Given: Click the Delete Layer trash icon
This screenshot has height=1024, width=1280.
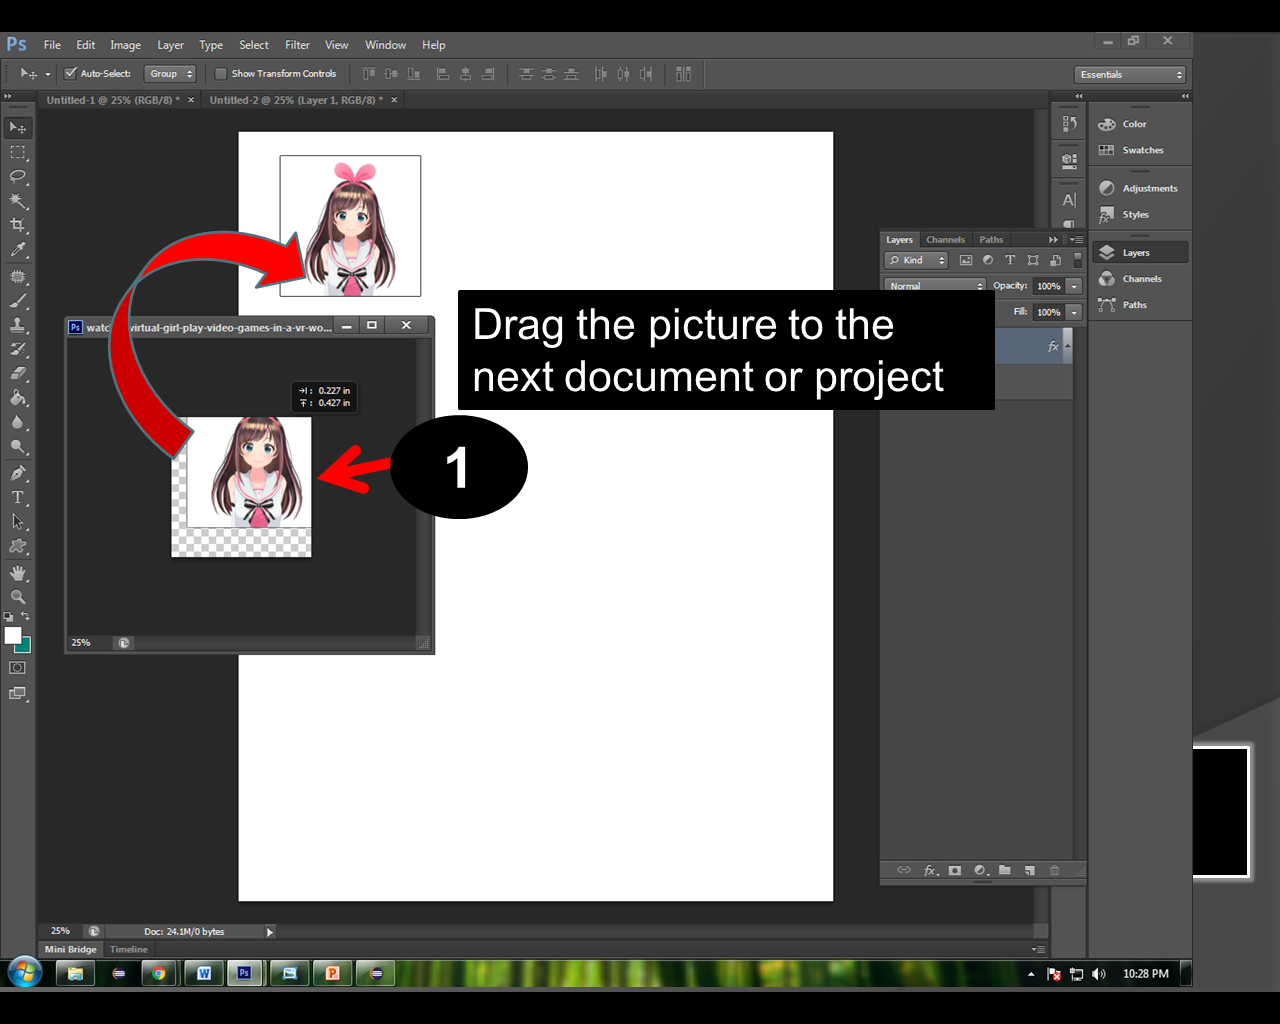Looking at the screenshot, I should coord(1054,870).
